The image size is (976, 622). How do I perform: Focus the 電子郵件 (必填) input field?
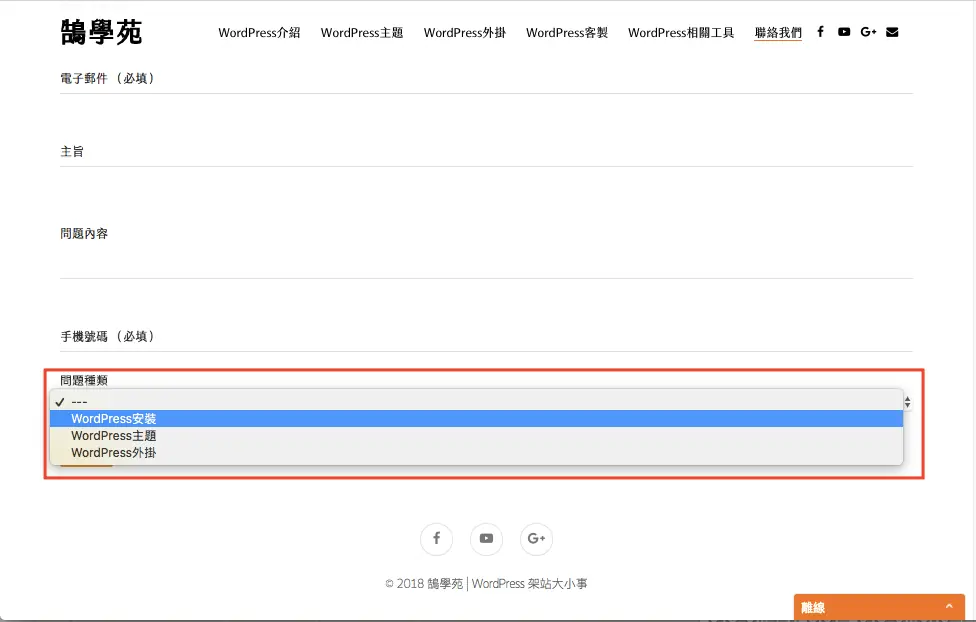click(x=486, y=80)
